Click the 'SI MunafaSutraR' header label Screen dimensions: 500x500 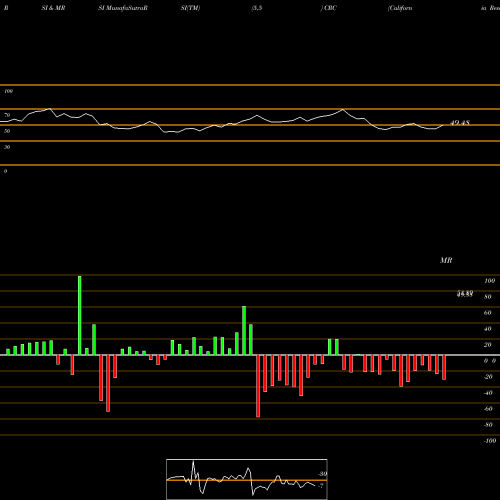click(x=123, y=8)
